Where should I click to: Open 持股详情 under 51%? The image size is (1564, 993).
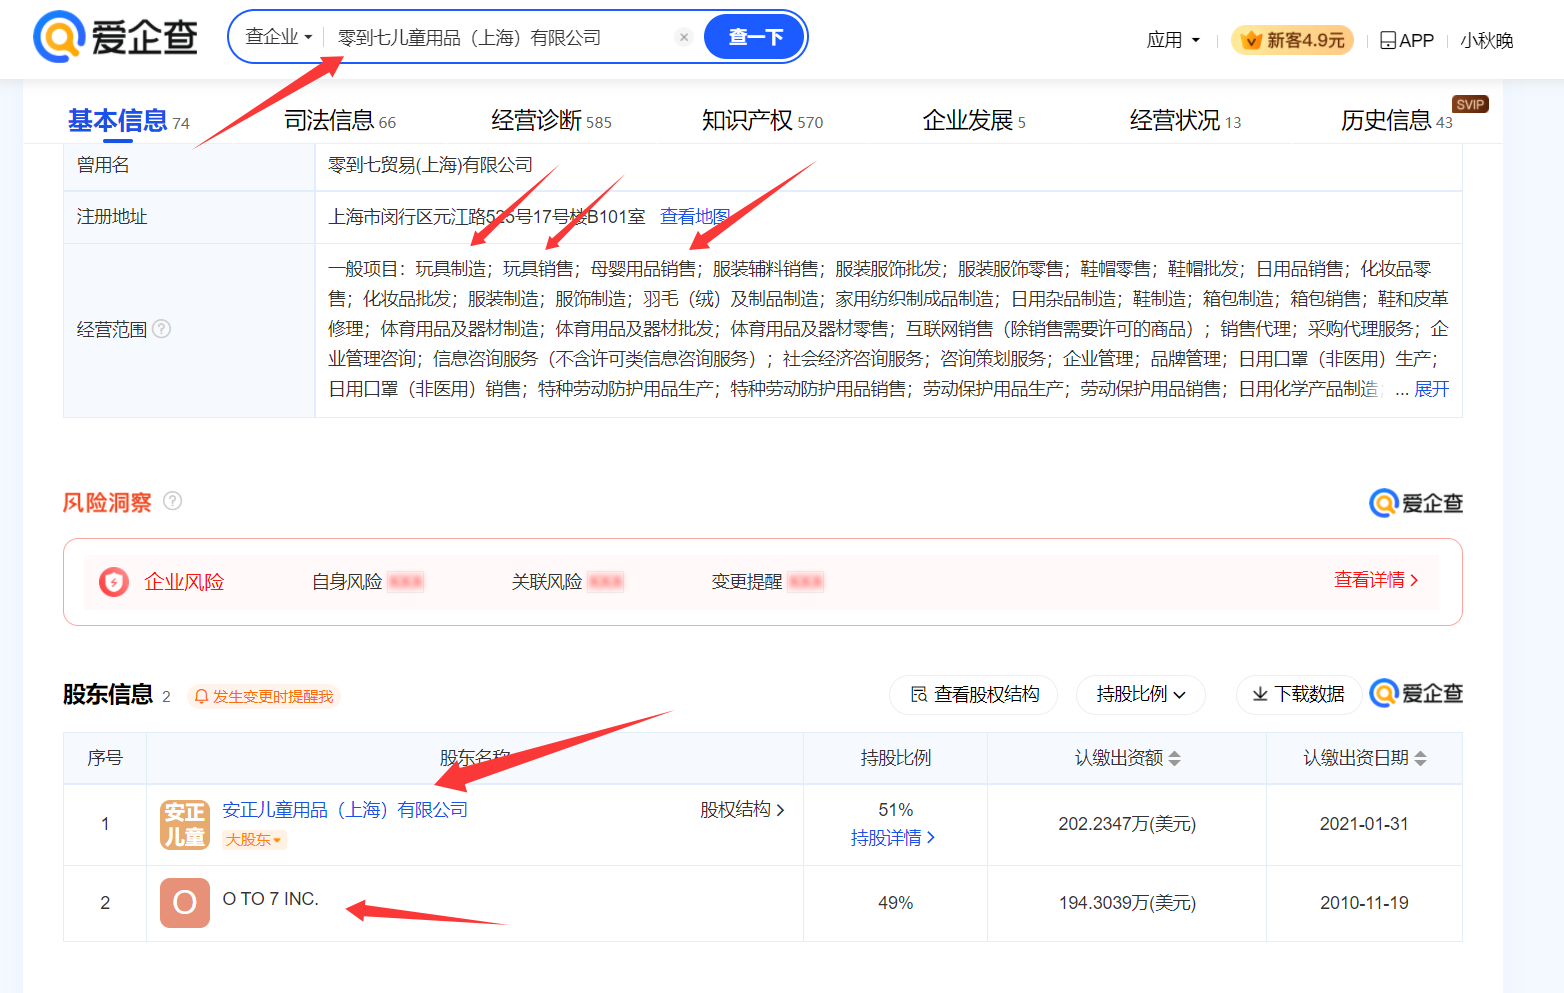[x=893, y=838]
